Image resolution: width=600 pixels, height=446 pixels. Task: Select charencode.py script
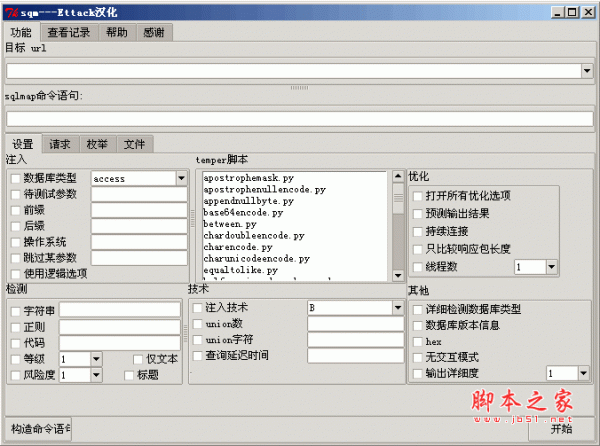tap(238, 247)
